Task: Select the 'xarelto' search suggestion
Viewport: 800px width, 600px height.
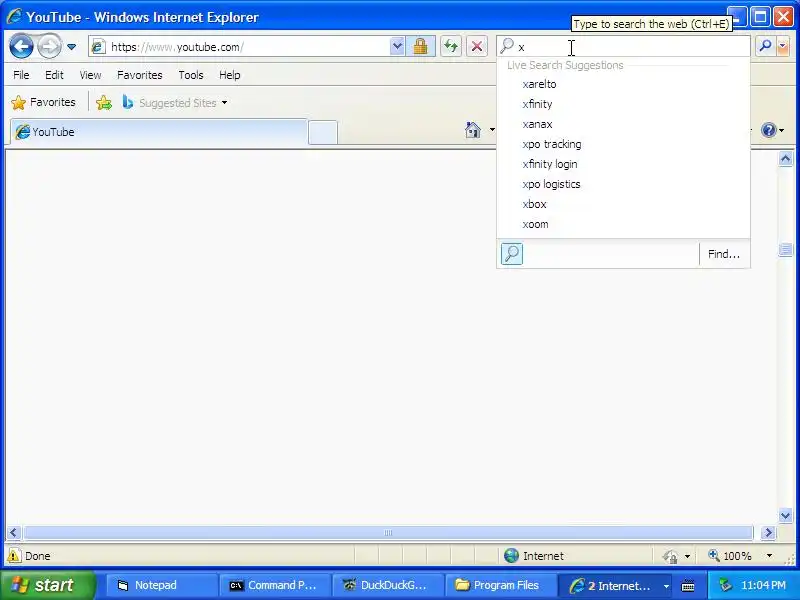Action: coord(623,84)
